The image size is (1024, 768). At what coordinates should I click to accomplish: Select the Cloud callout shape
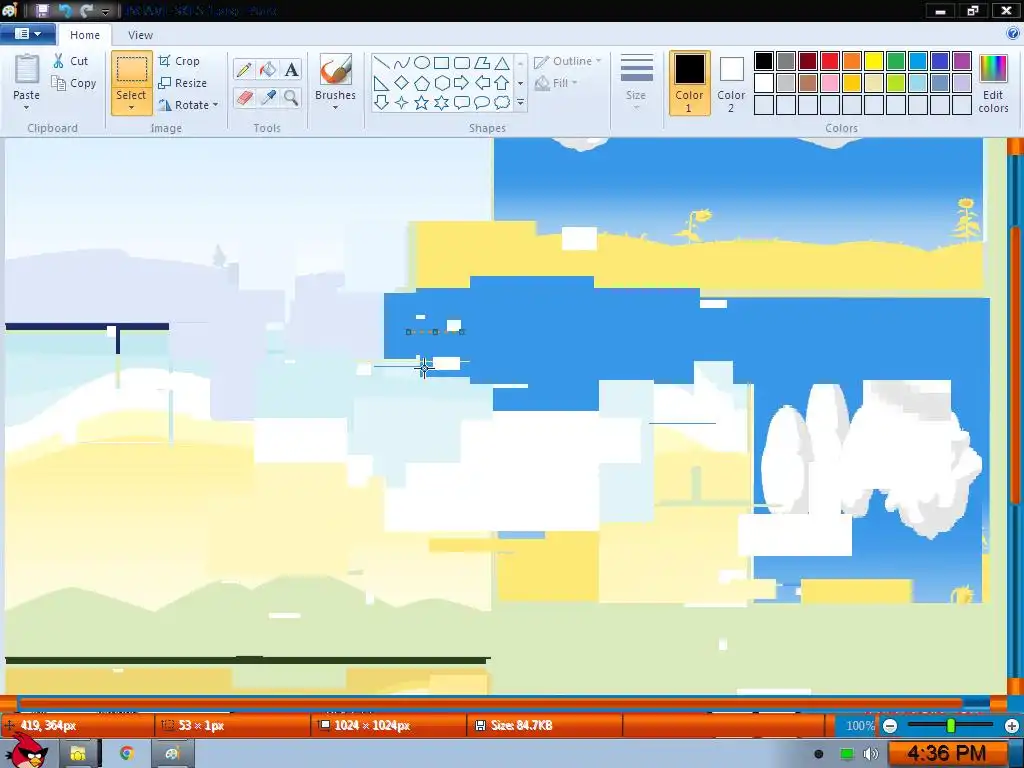click(x=502, y=103)
